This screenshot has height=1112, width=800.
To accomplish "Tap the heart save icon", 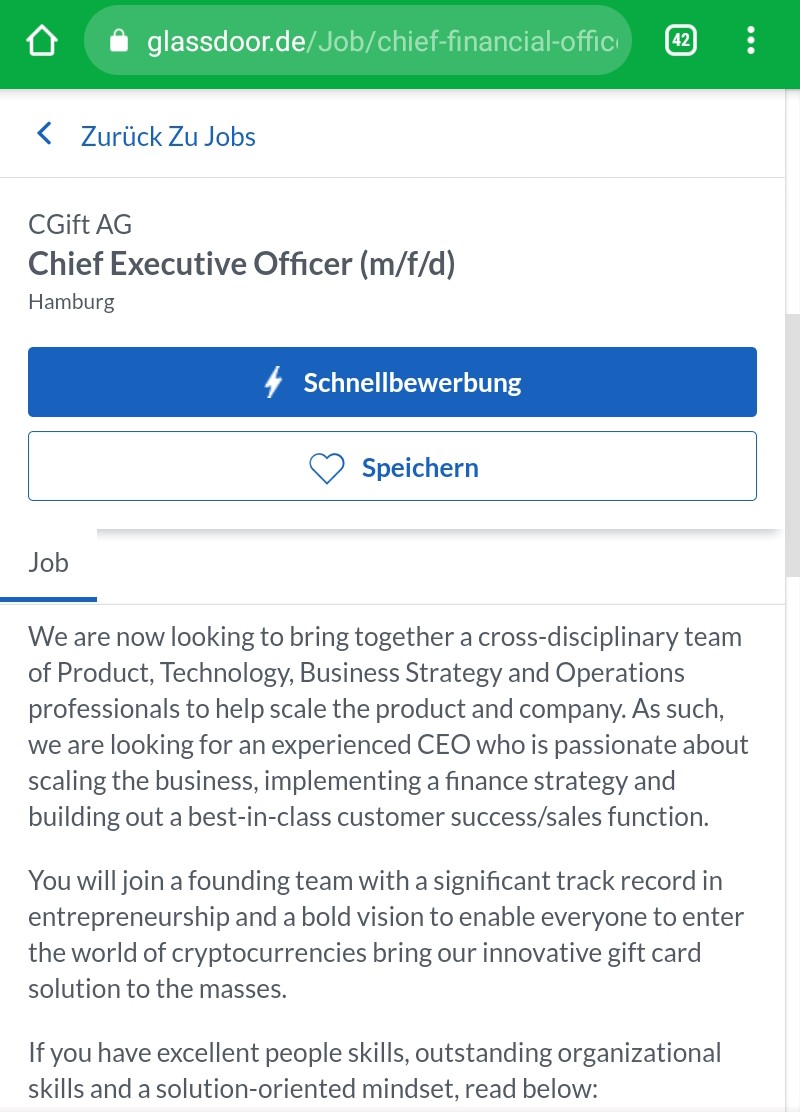I will click(x=327, y=468).
